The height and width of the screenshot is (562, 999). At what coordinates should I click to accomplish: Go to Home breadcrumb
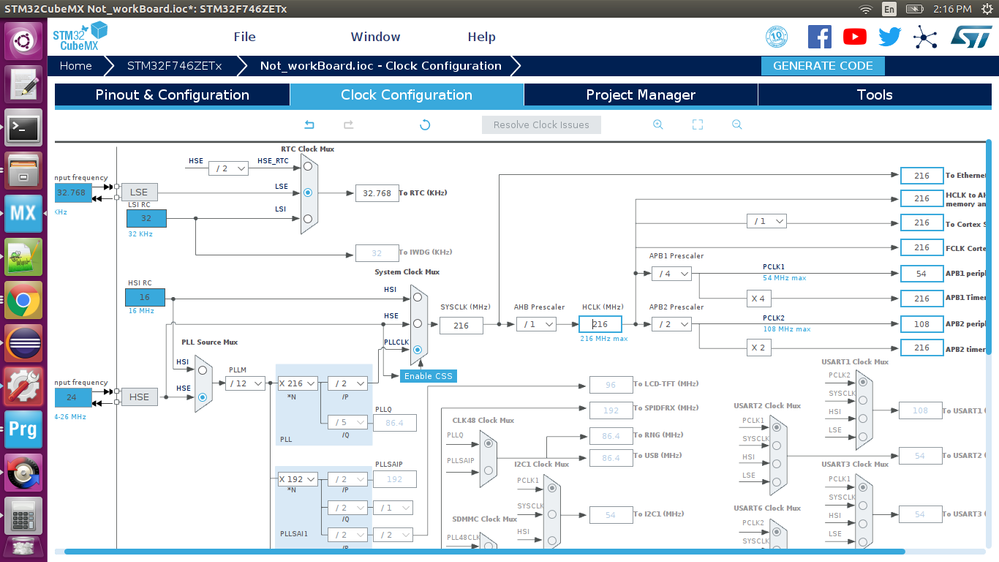point(76,66)
